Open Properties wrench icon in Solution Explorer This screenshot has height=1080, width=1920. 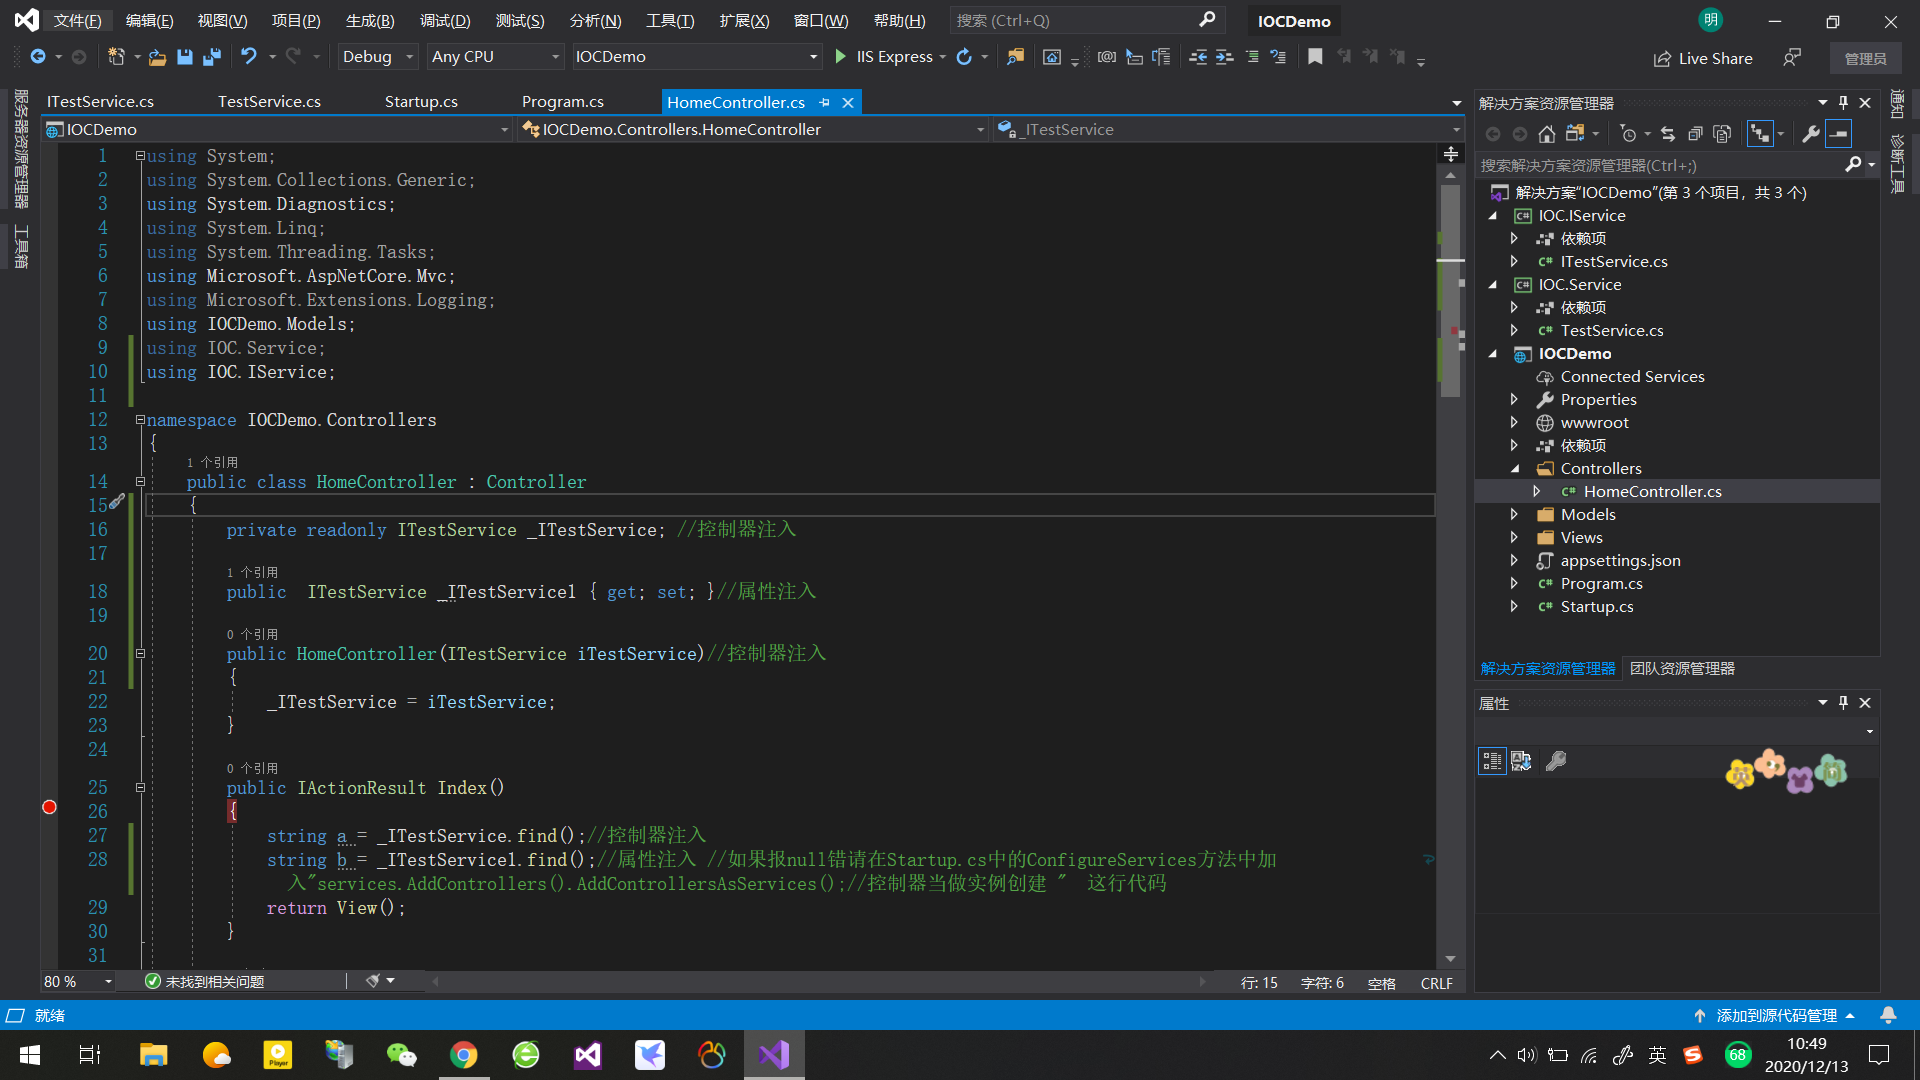click(1810, 134)
